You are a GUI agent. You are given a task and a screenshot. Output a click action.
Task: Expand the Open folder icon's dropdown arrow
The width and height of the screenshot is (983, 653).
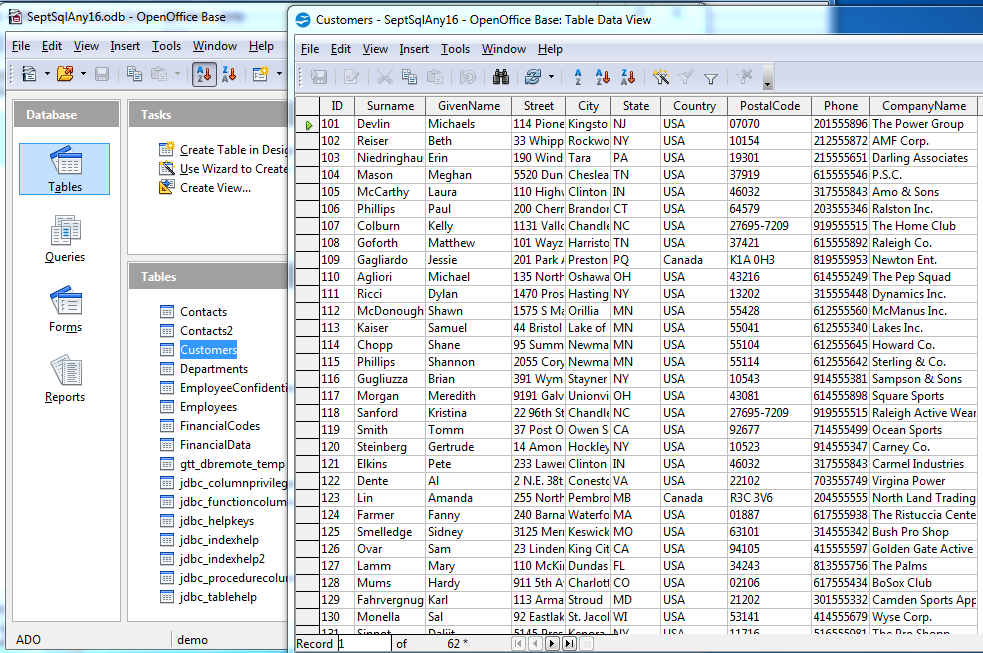tap(83, 74)
